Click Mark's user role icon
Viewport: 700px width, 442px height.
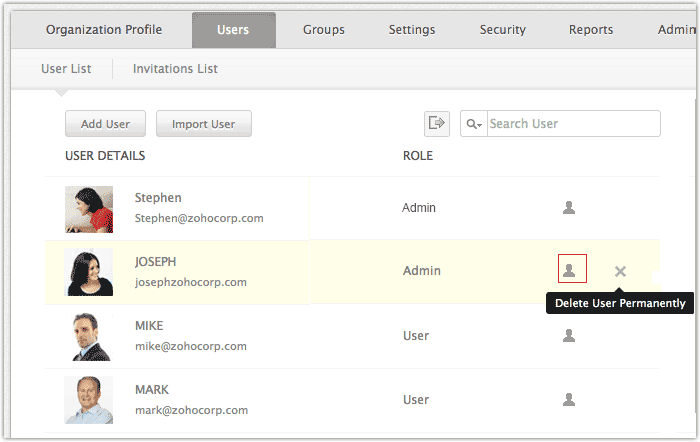[569, 399]
